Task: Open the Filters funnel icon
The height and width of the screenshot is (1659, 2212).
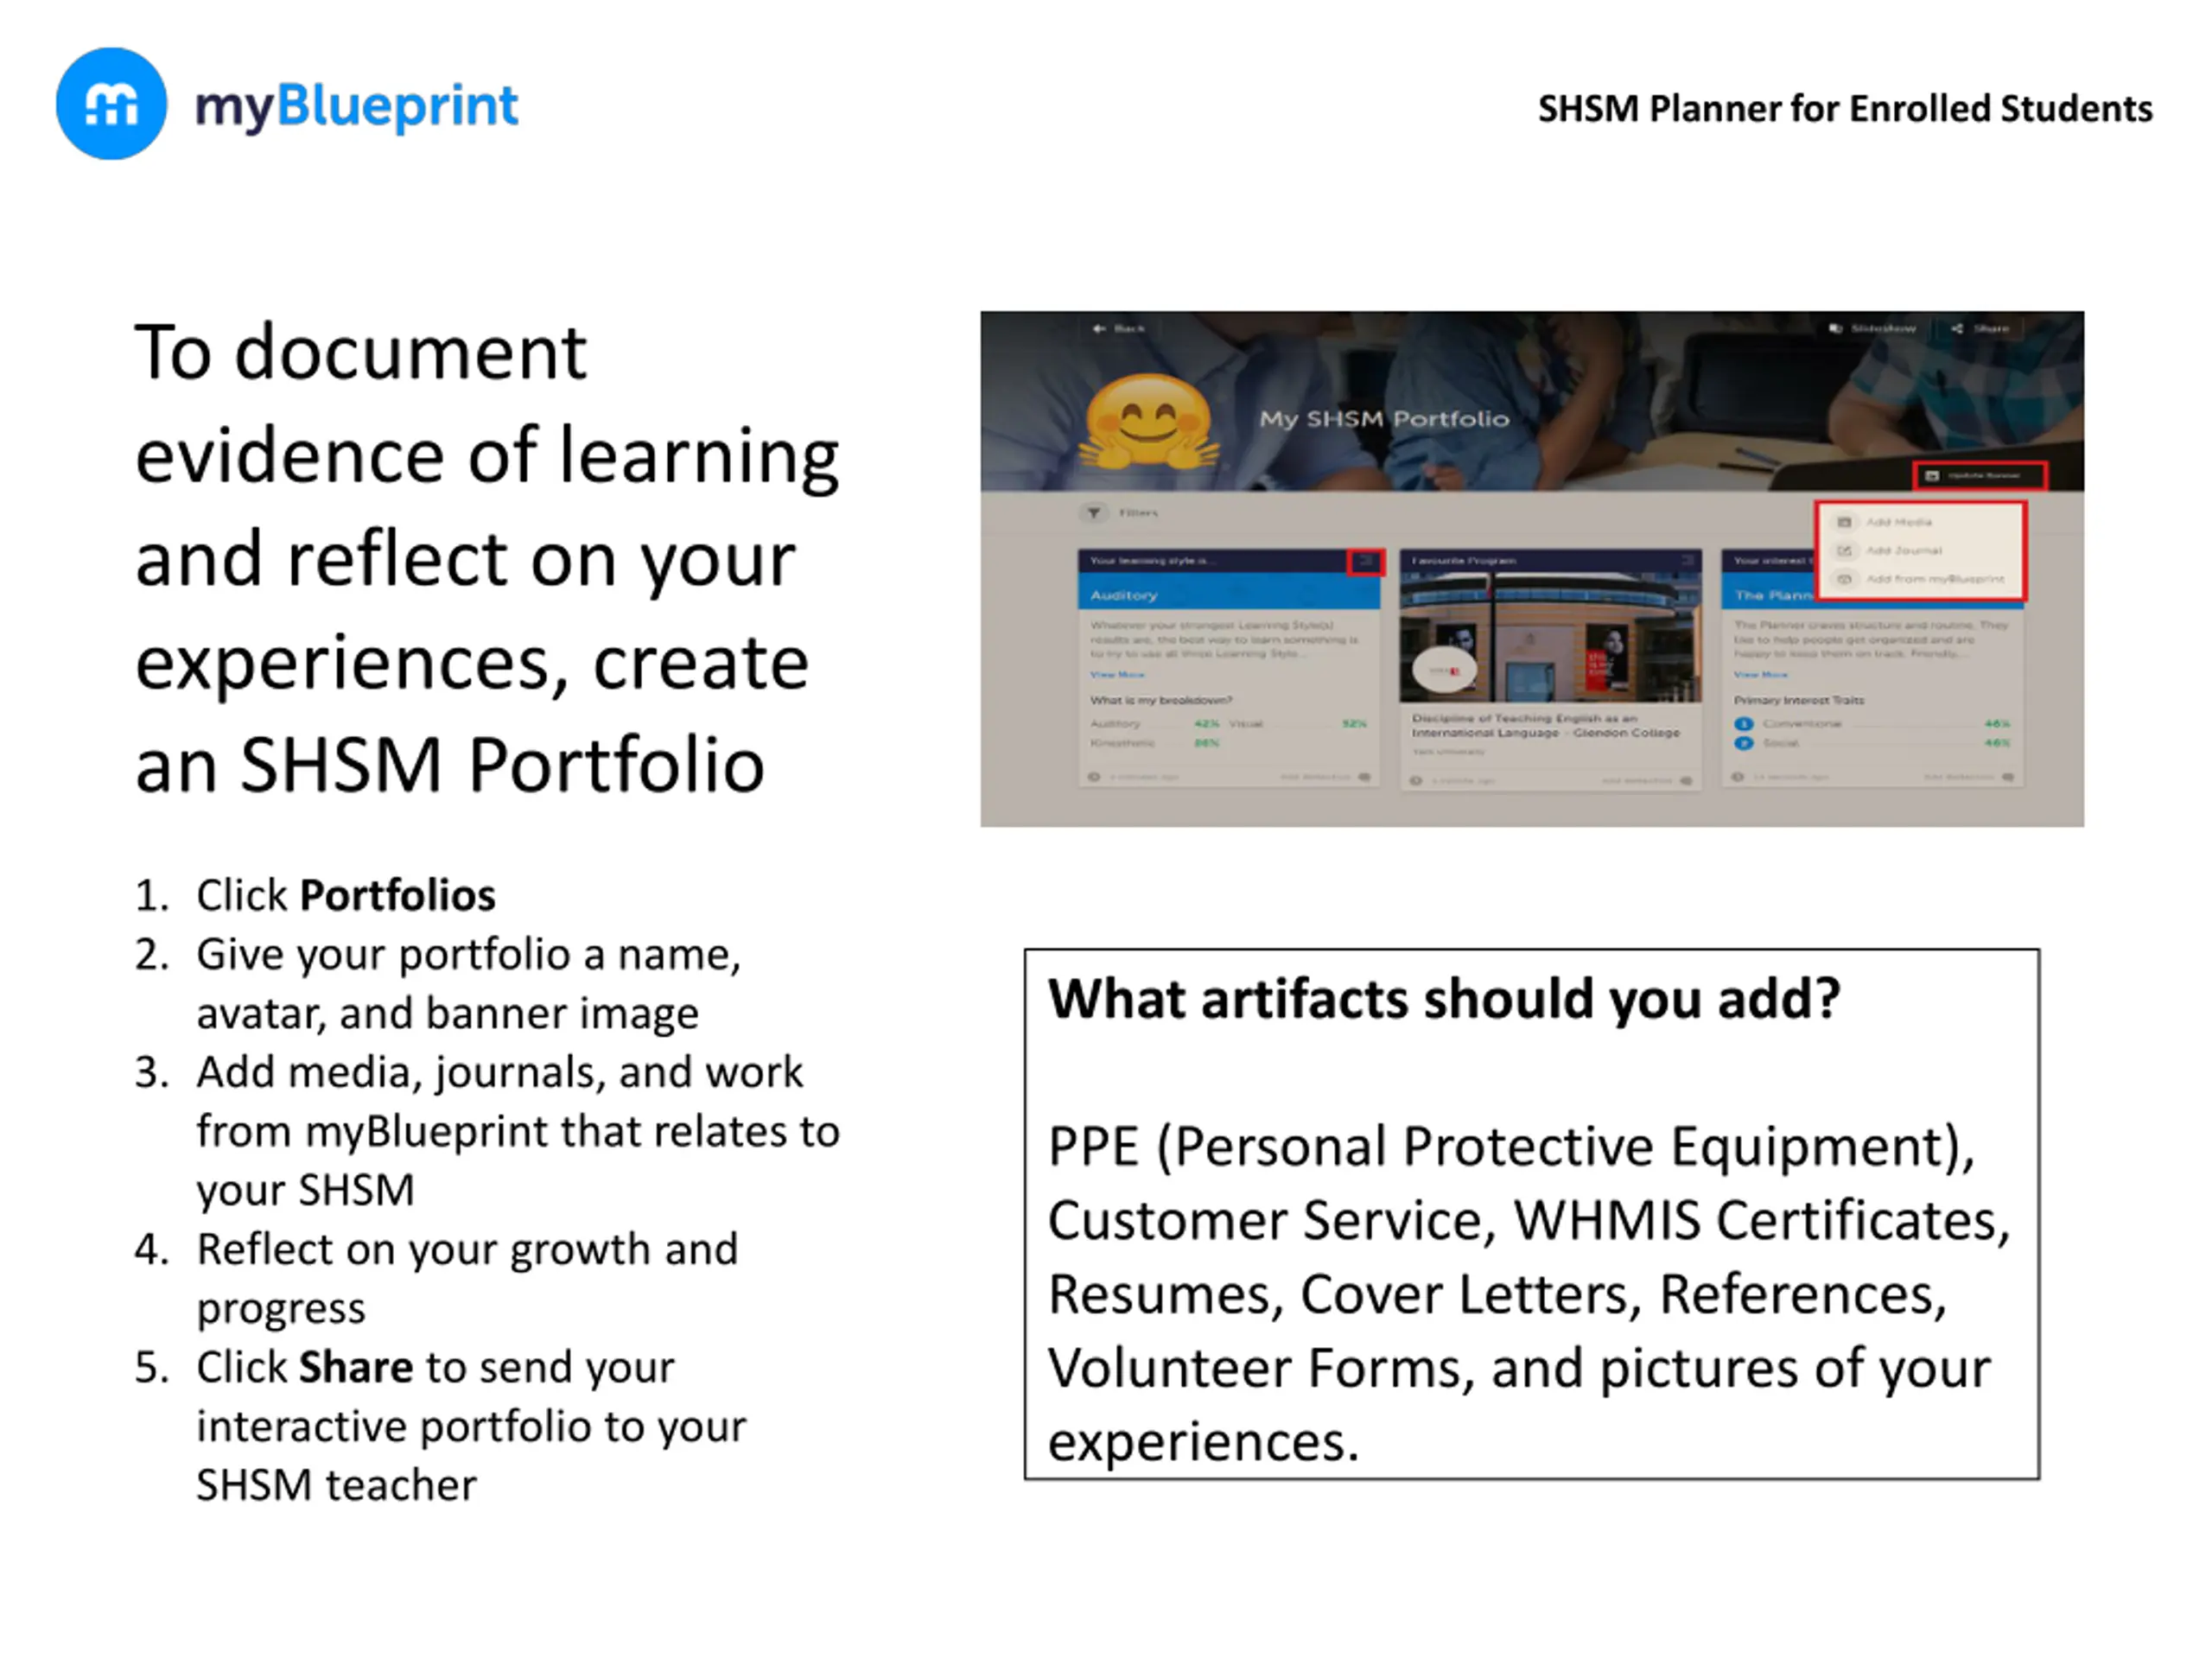Action: pyautogui.click(x=1094, y=513)
